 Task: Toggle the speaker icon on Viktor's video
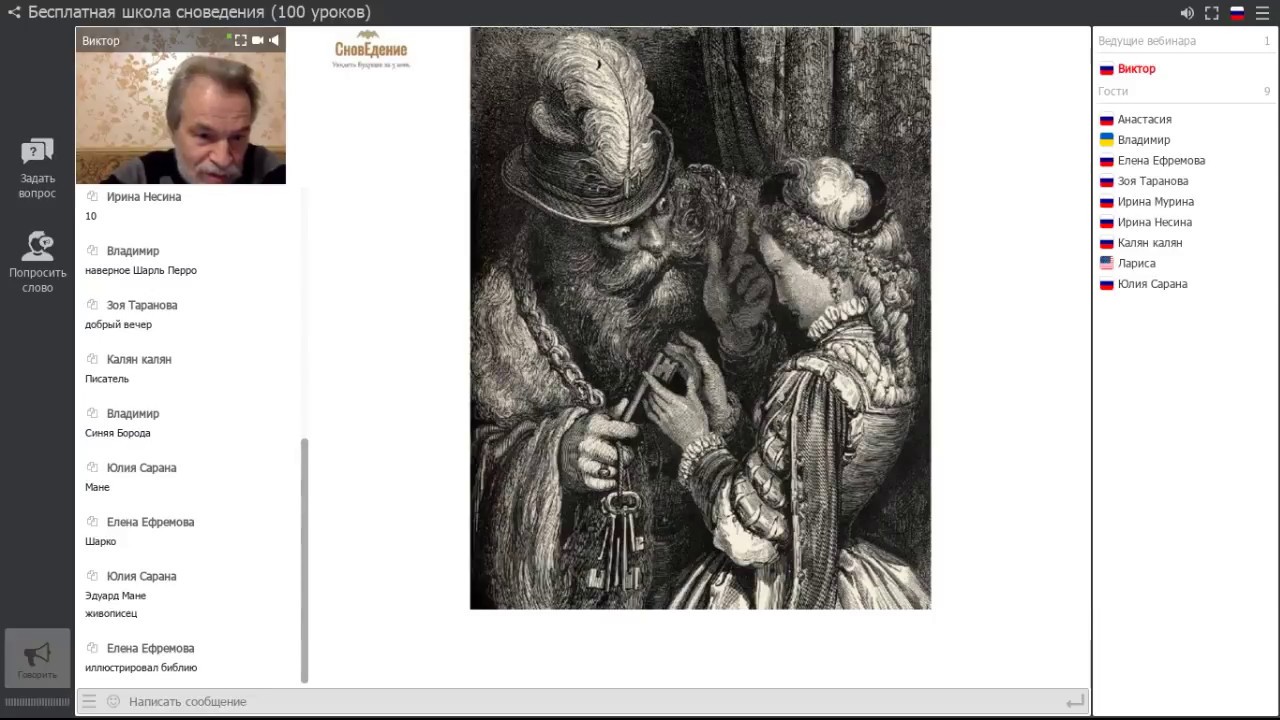click(x=274, y=40)
